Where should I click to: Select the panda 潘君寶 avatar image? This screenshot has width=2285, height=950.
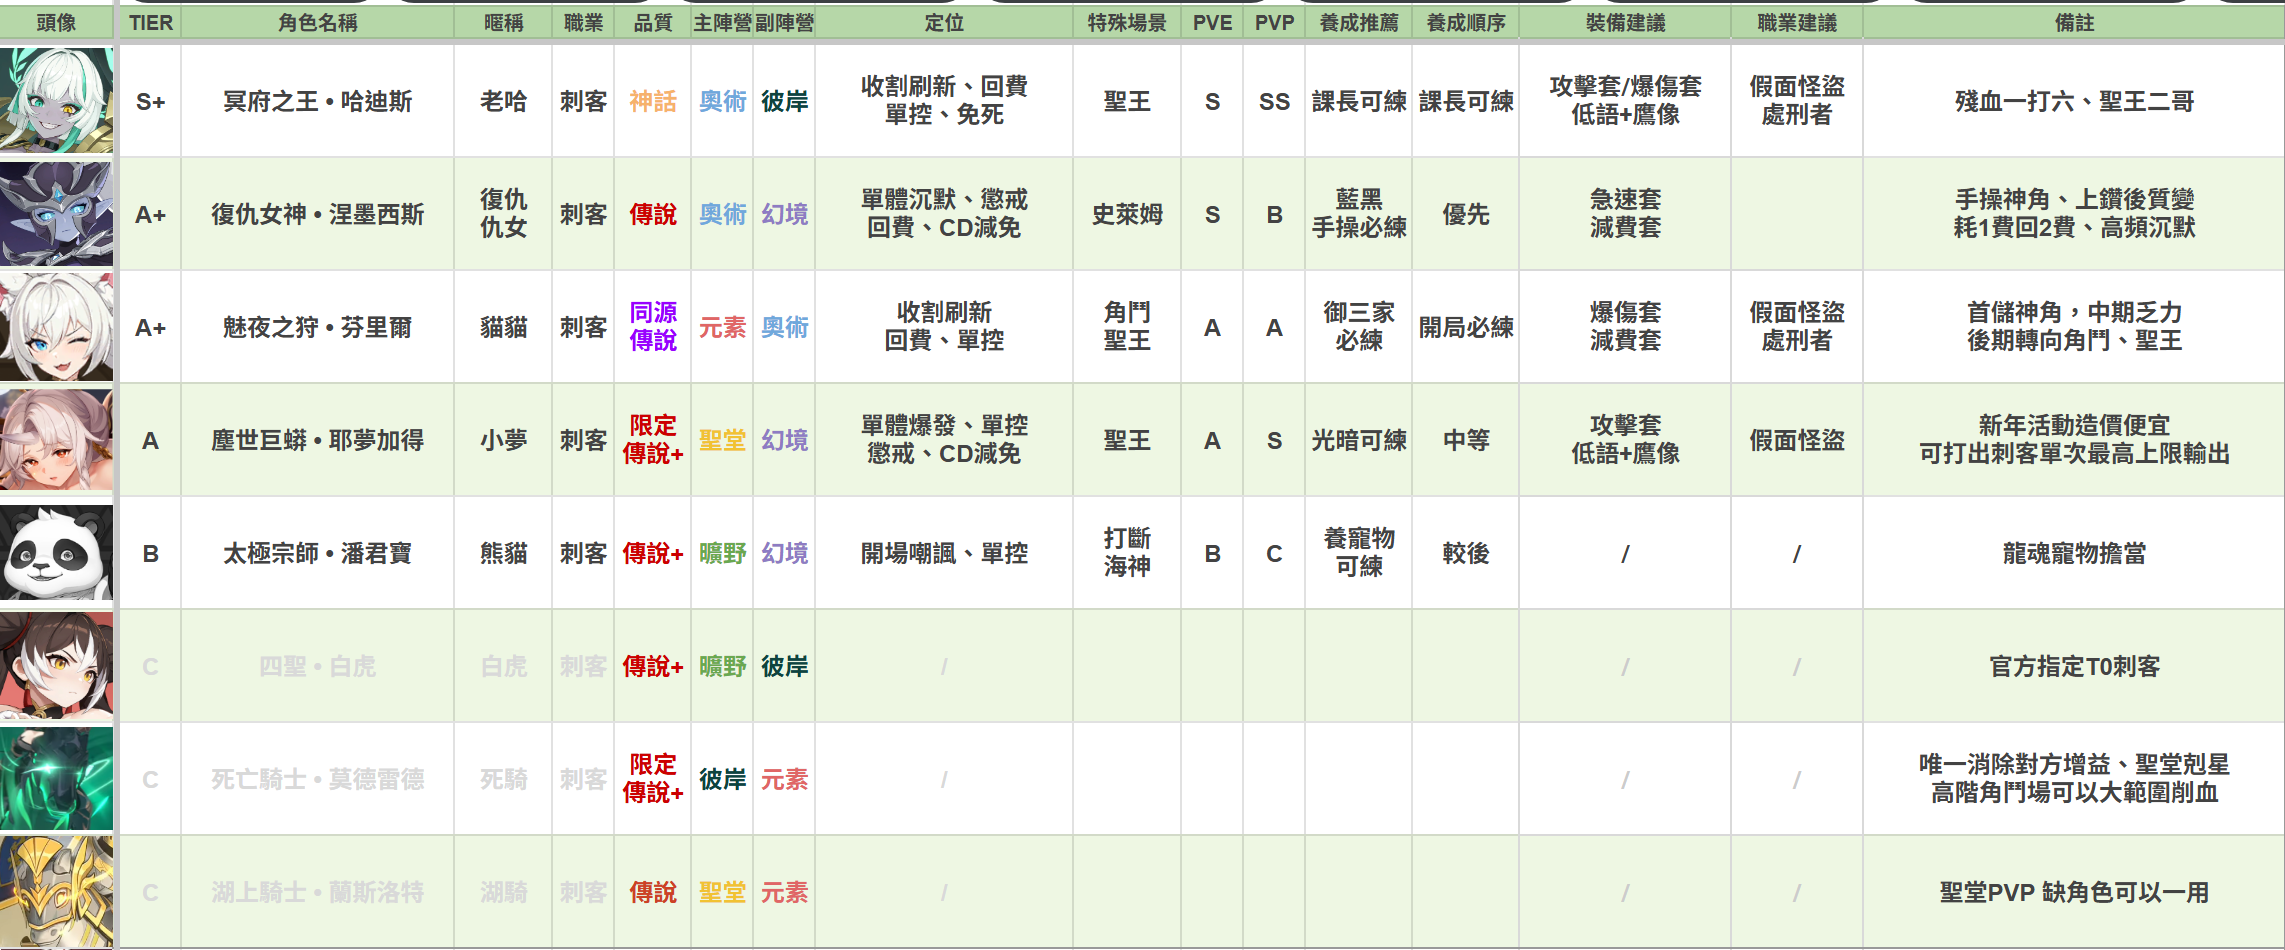[57, 552]
